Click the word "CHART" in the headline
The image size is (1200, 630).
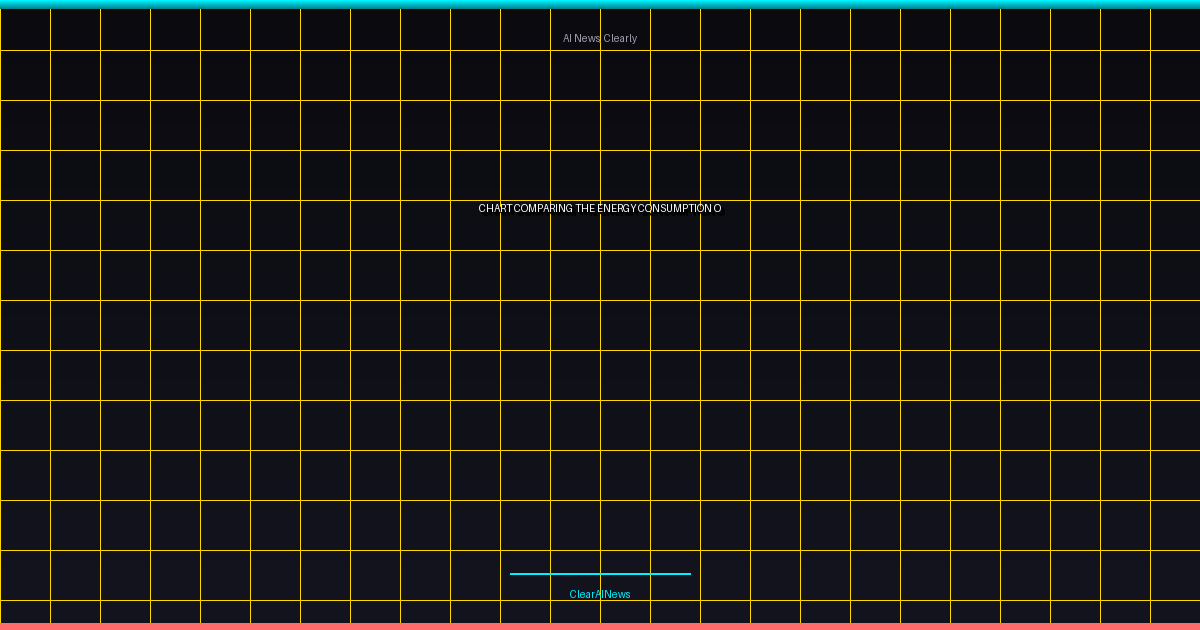495,208
